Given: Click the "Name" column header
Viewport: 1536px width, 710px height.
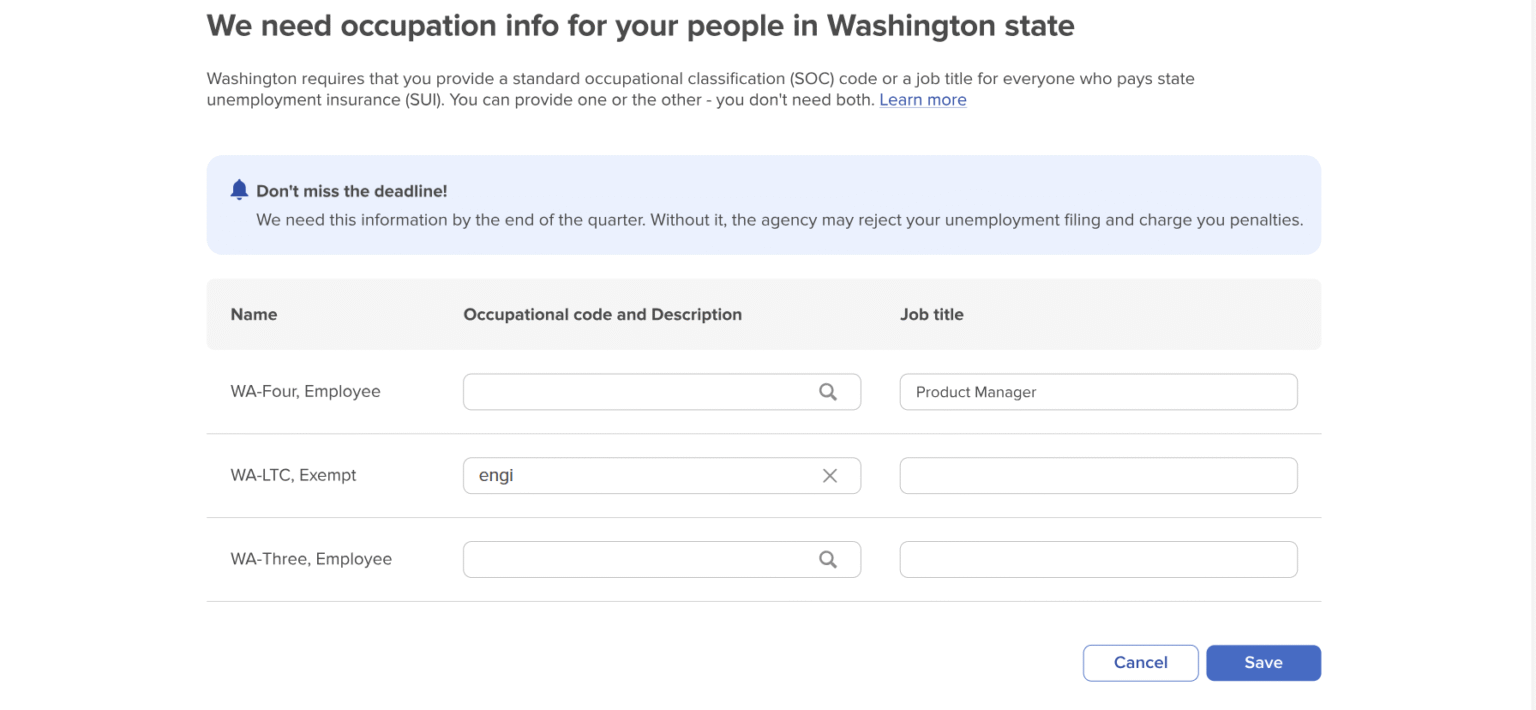Looking at the screenshot, I should tap(253, 314).
